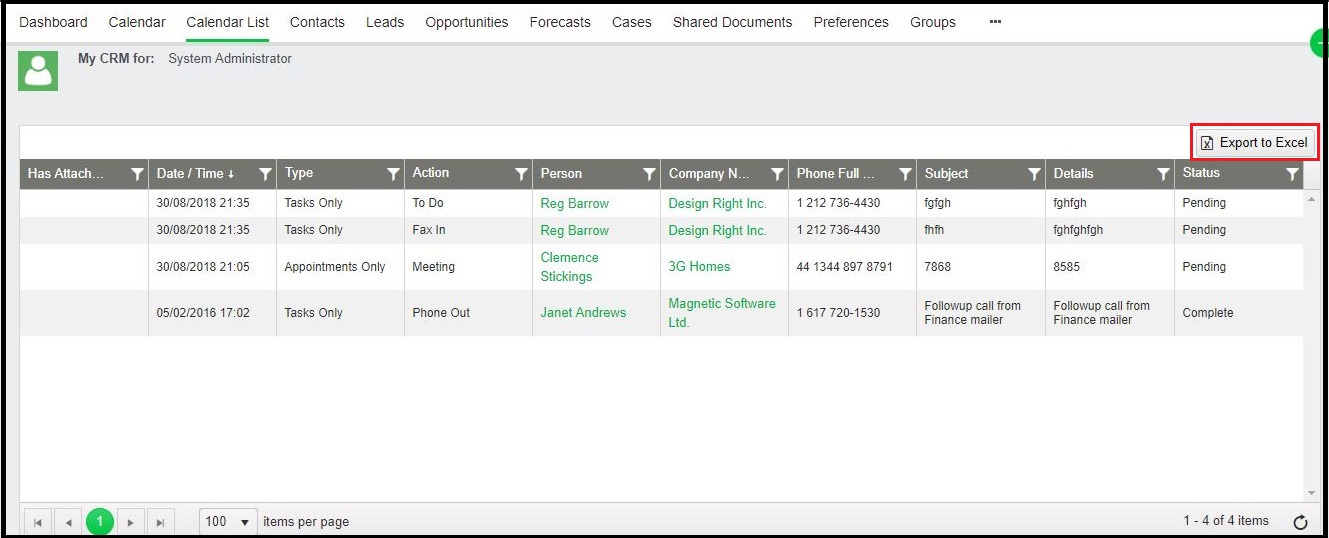Expand the more tabs ellipsis menu
The width and height of the screenshot is (1329, 538).
[x=995, y=22]
